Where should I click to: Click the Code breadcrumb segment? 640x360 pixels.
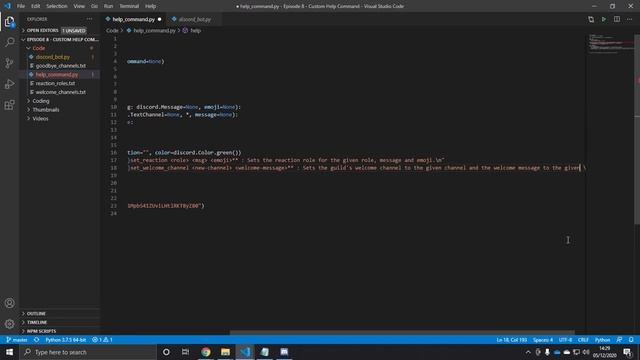coord(112,31)
